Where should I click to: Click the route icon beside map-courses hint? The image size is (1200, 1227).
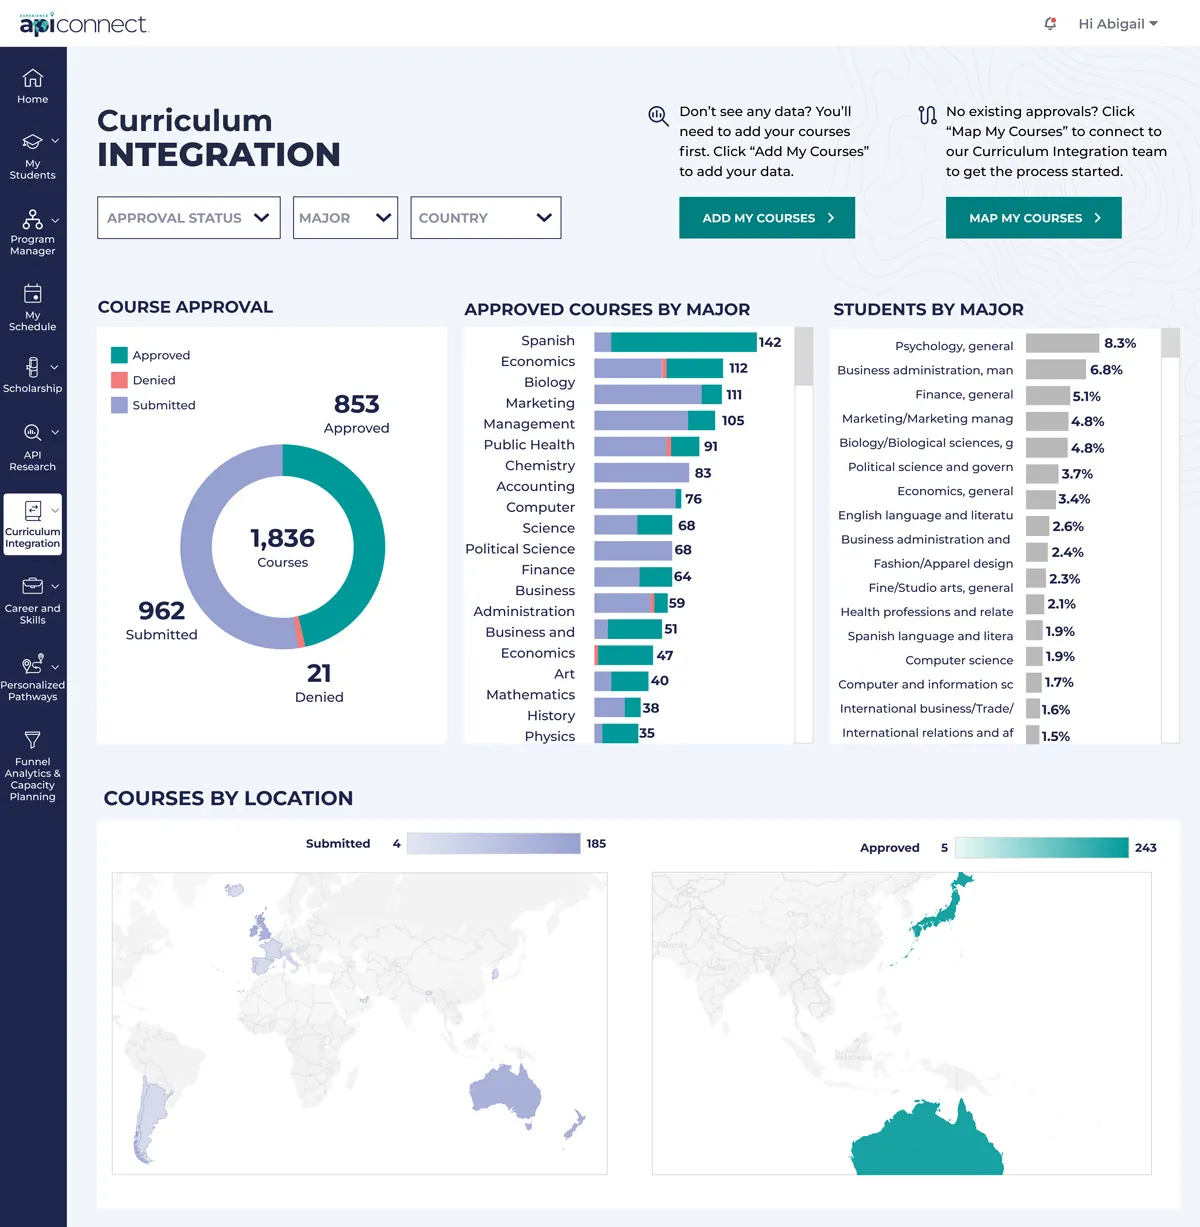coord(927,115)
